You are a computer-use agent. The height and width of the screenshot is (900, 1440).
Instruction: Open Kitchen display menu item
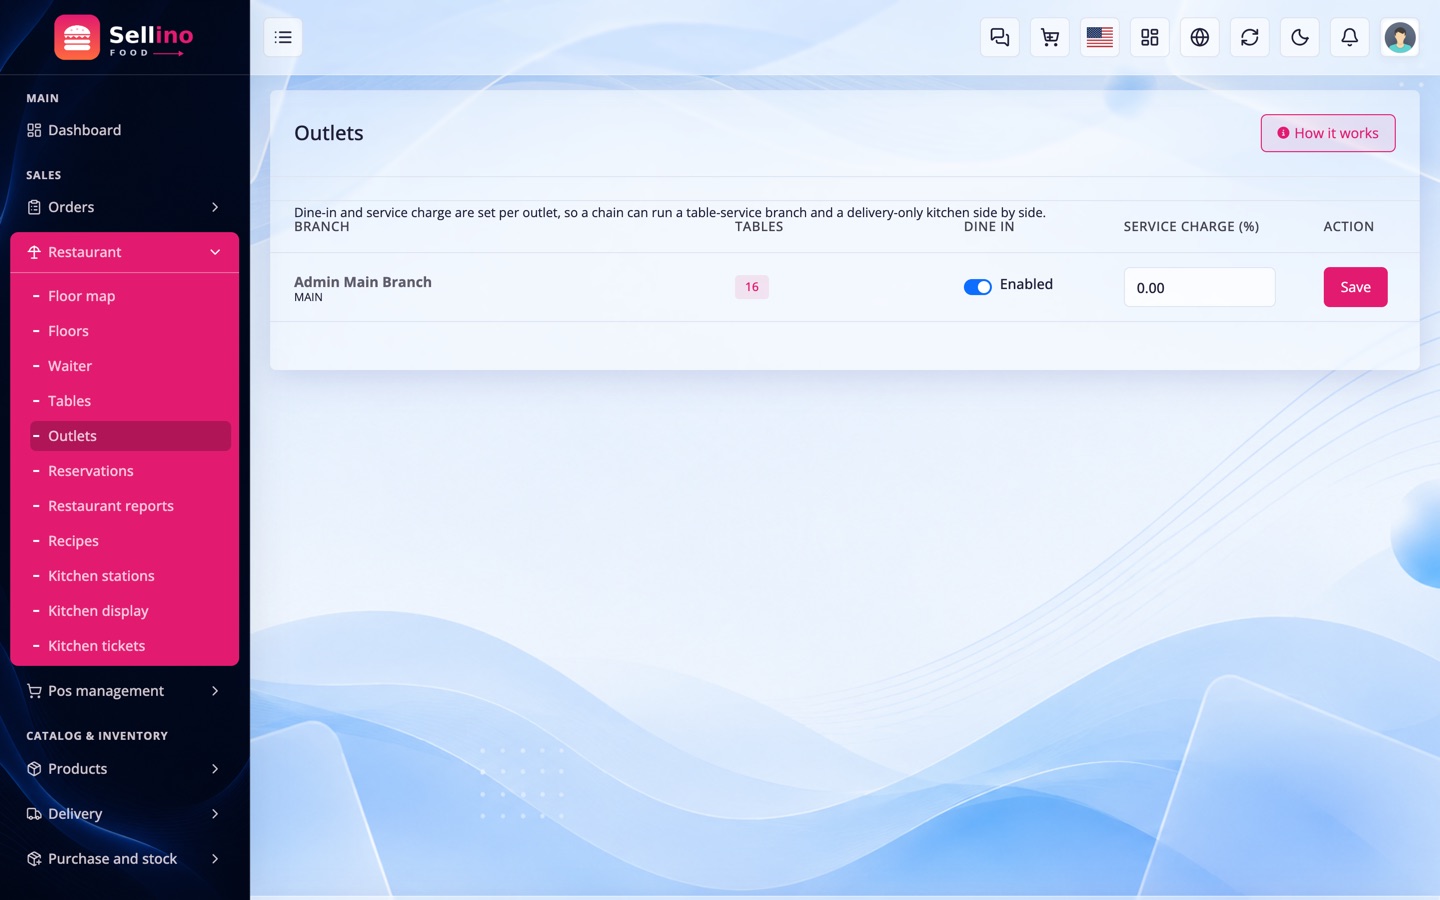[x=130, y=611]
